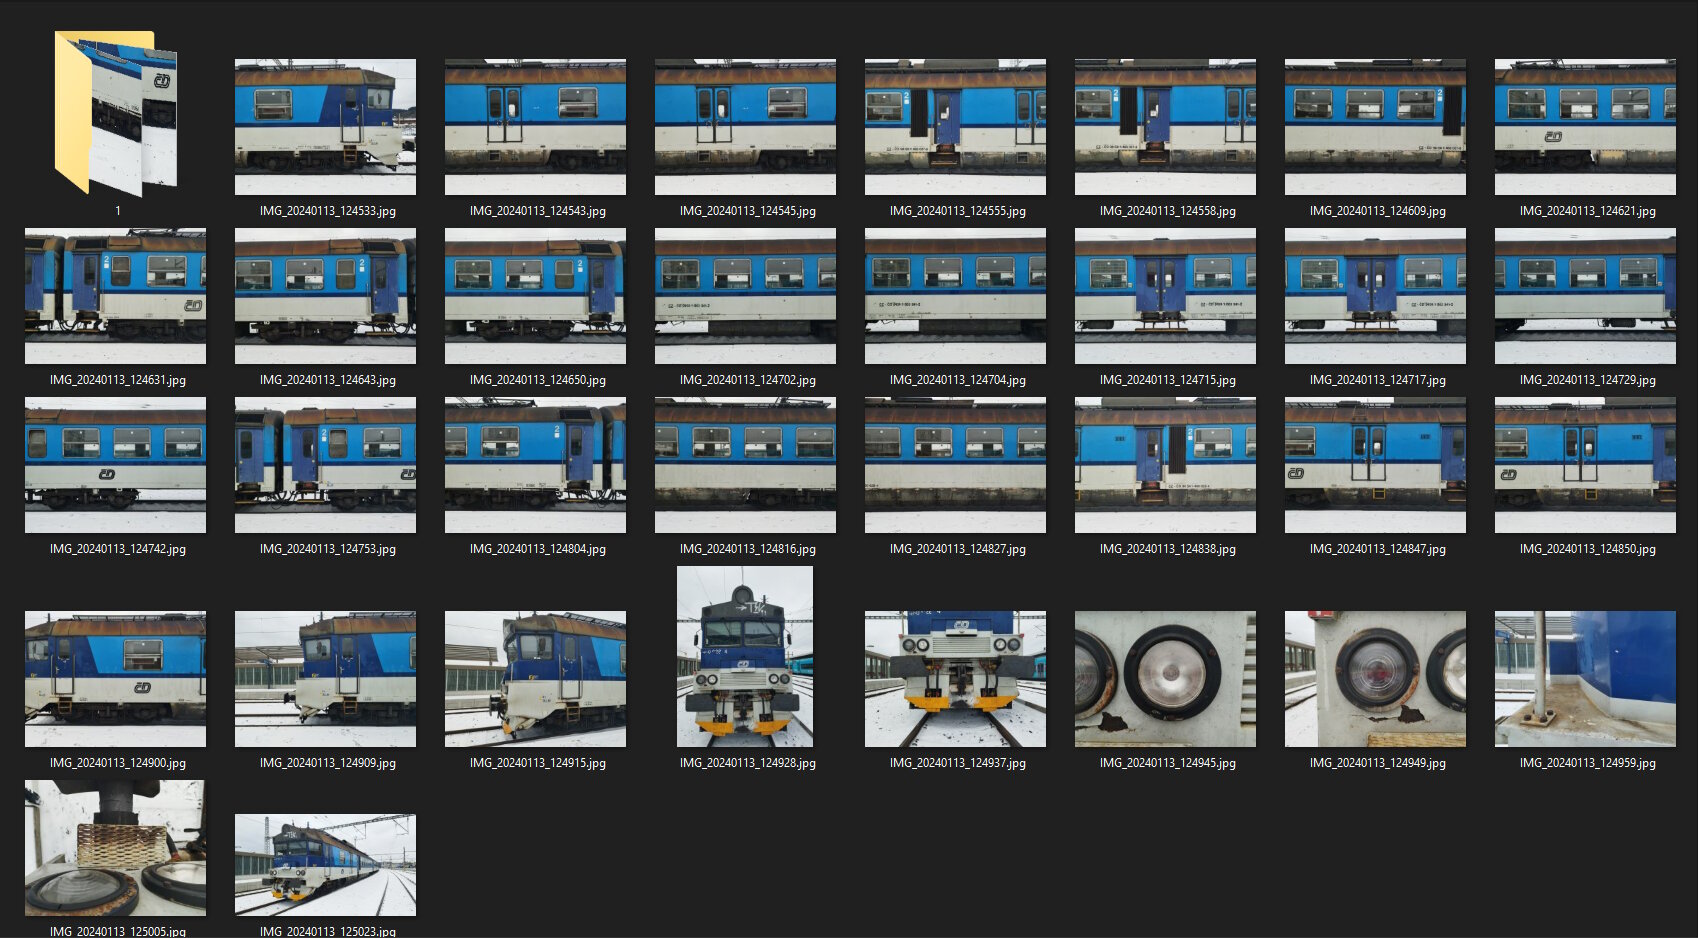Select photo IMG_20240113_124717.jpg

pyautogui.click(x=1375, y=296)
